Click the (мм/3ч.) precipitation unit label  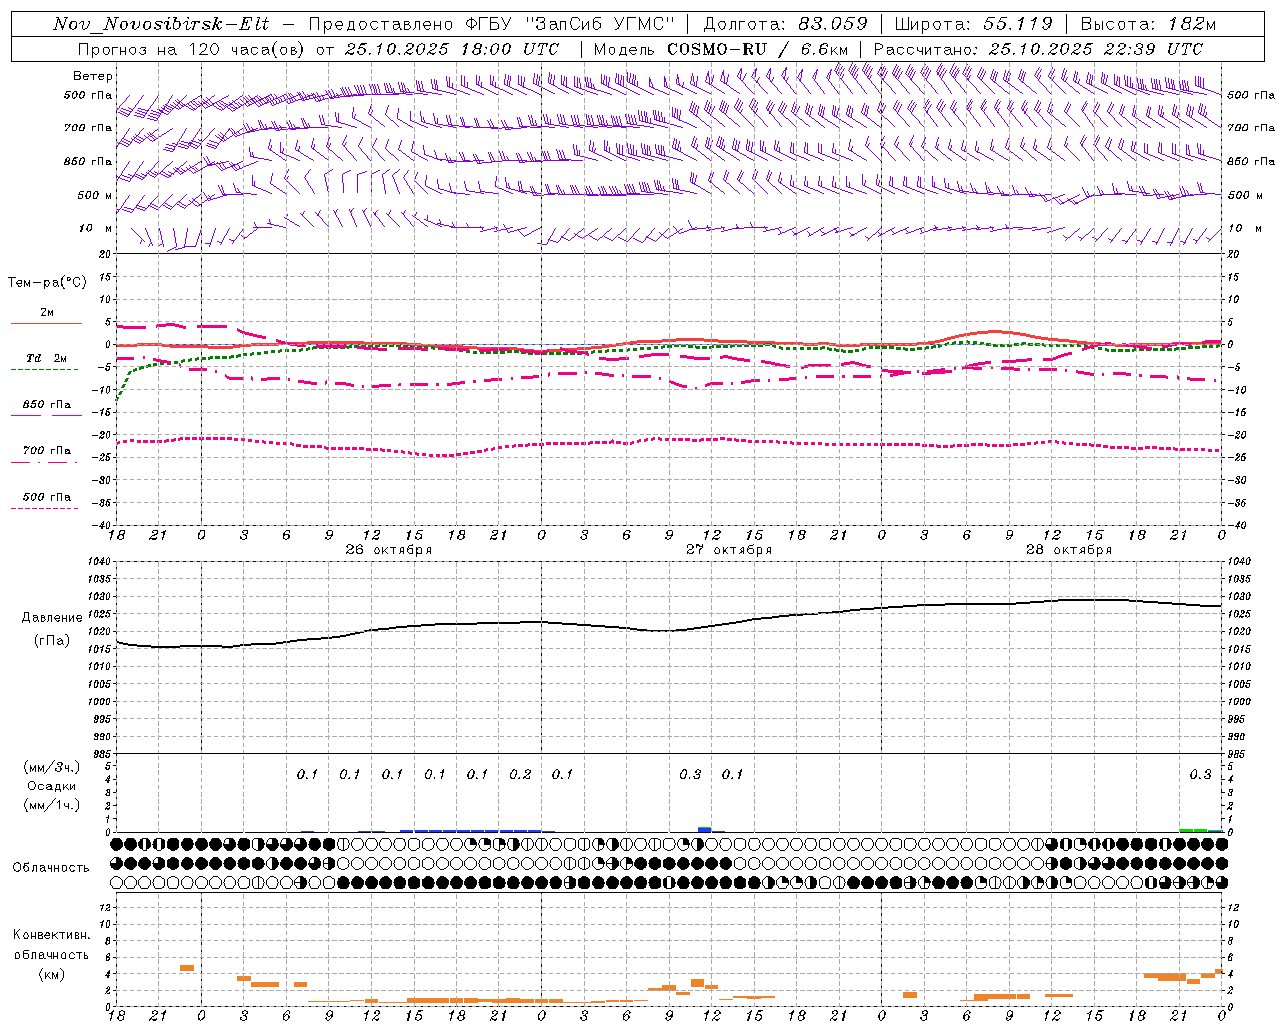coord(52,767)
